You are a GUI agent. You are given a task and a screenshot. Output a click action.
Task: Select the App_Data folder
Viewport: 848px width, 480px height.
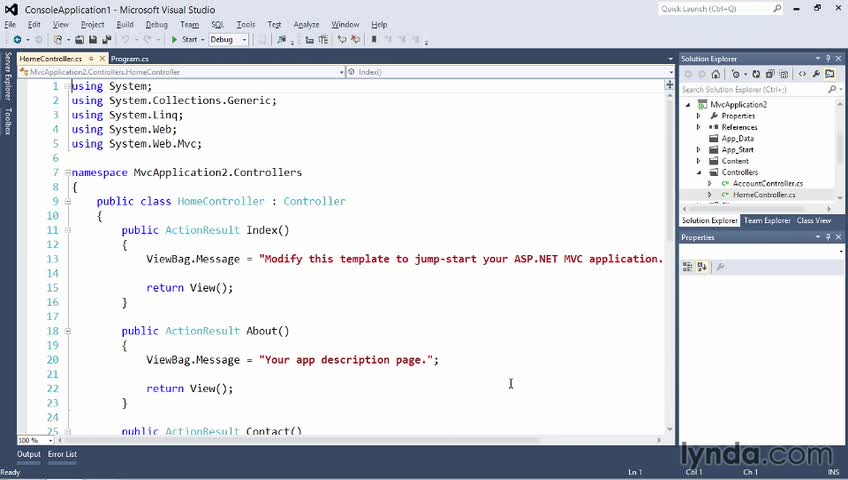737,138
